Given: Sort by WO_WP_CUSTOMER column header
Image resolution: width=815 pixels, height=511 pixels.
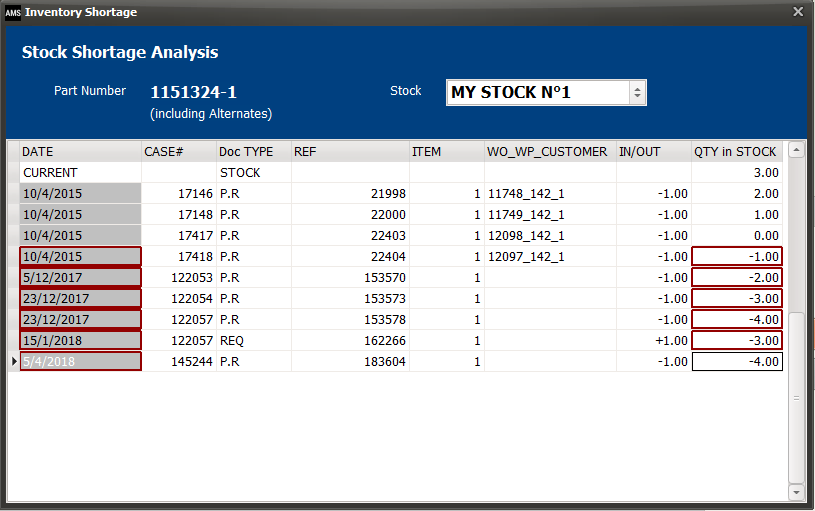Looking at the screenshot, I should pos(550,151).
